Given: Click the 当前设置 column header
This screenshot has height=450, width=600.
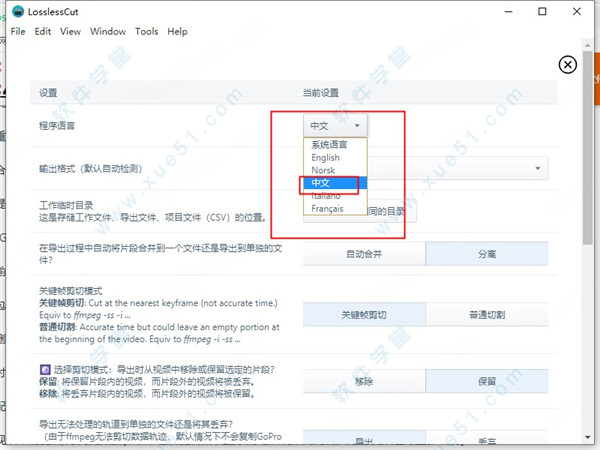Looking at the screenshot, I should tap(321, 93).
